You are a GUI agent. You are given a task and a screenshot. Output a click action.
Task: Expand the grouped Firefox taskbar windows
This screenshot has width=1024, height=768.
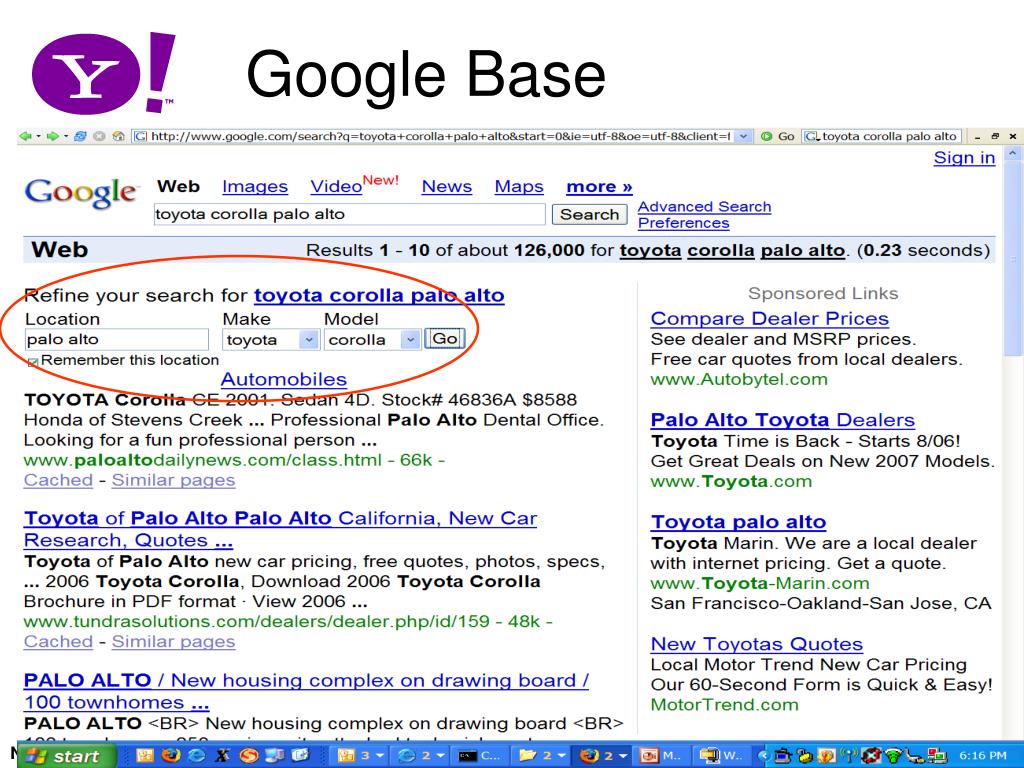[x=603, y=756]
